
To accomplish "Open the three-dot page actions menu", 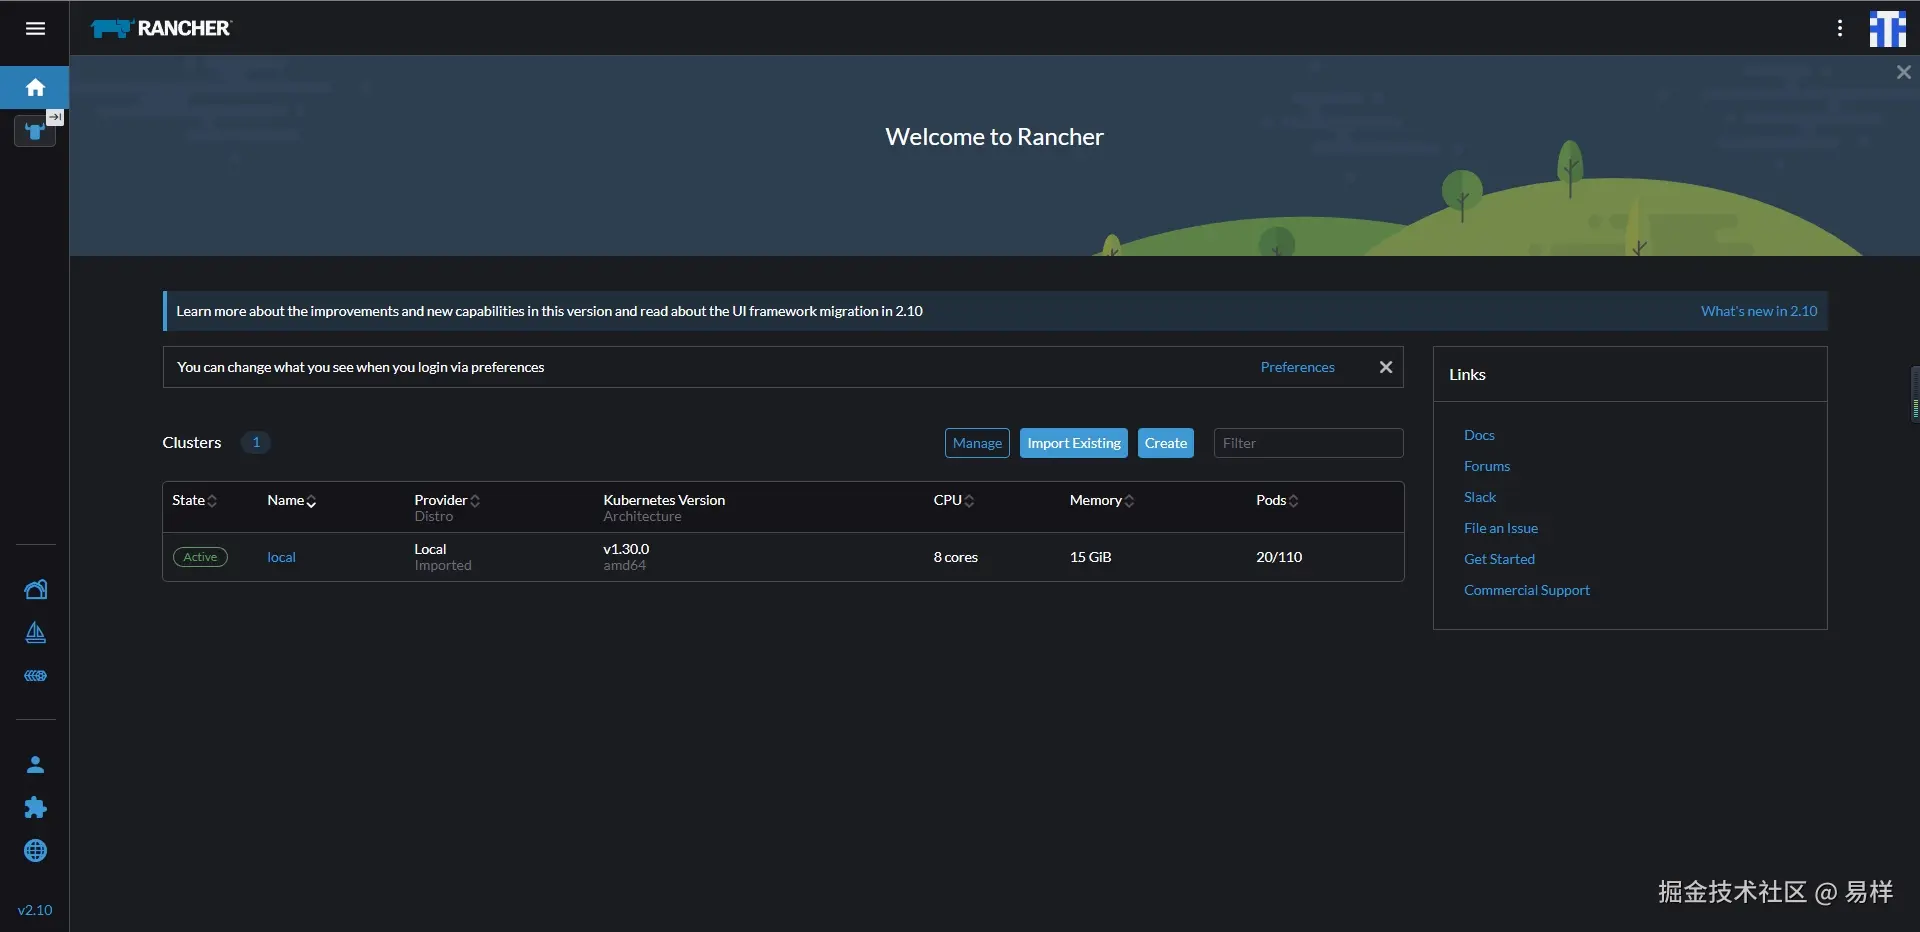I will click(x=1840, y=28).
